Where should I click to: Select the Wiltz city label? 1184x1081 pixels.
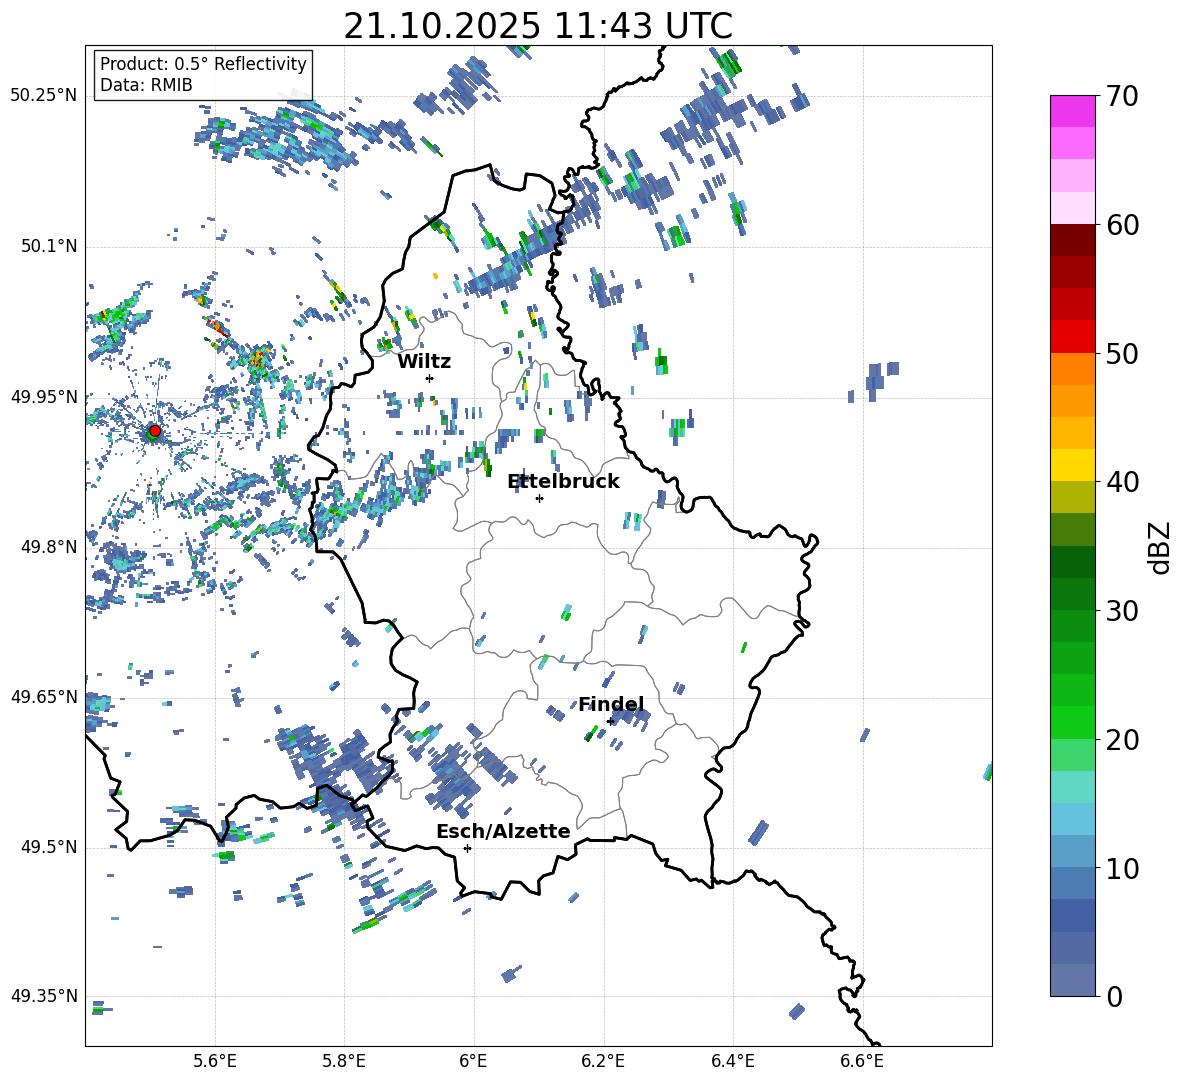(x=424, y=361)
